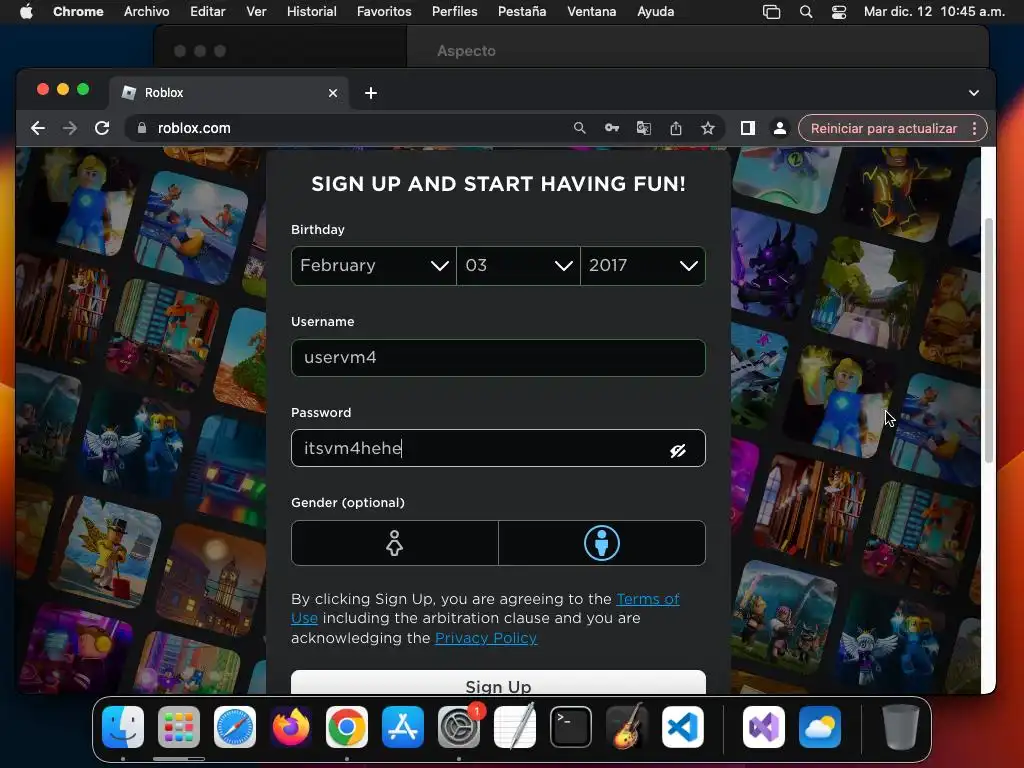
Task: Open Control Center in menu bar
Action: coord(839,12)
